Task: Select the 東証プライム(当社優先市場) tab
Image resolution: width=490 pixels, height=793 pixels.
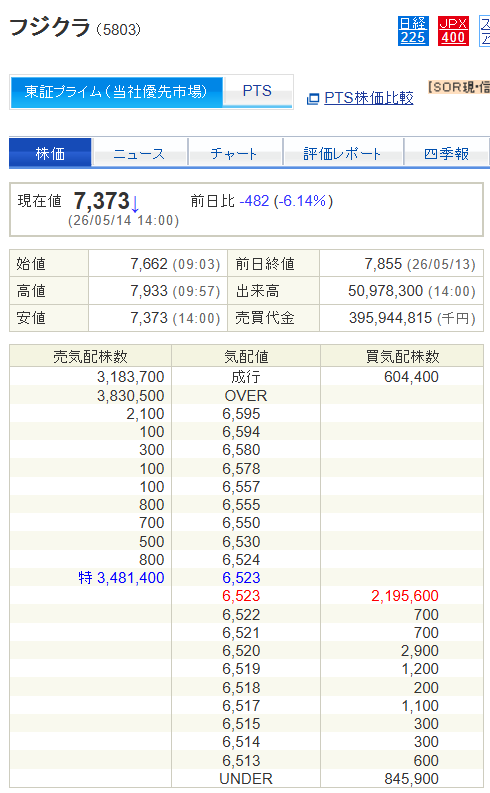Action: 116,92
